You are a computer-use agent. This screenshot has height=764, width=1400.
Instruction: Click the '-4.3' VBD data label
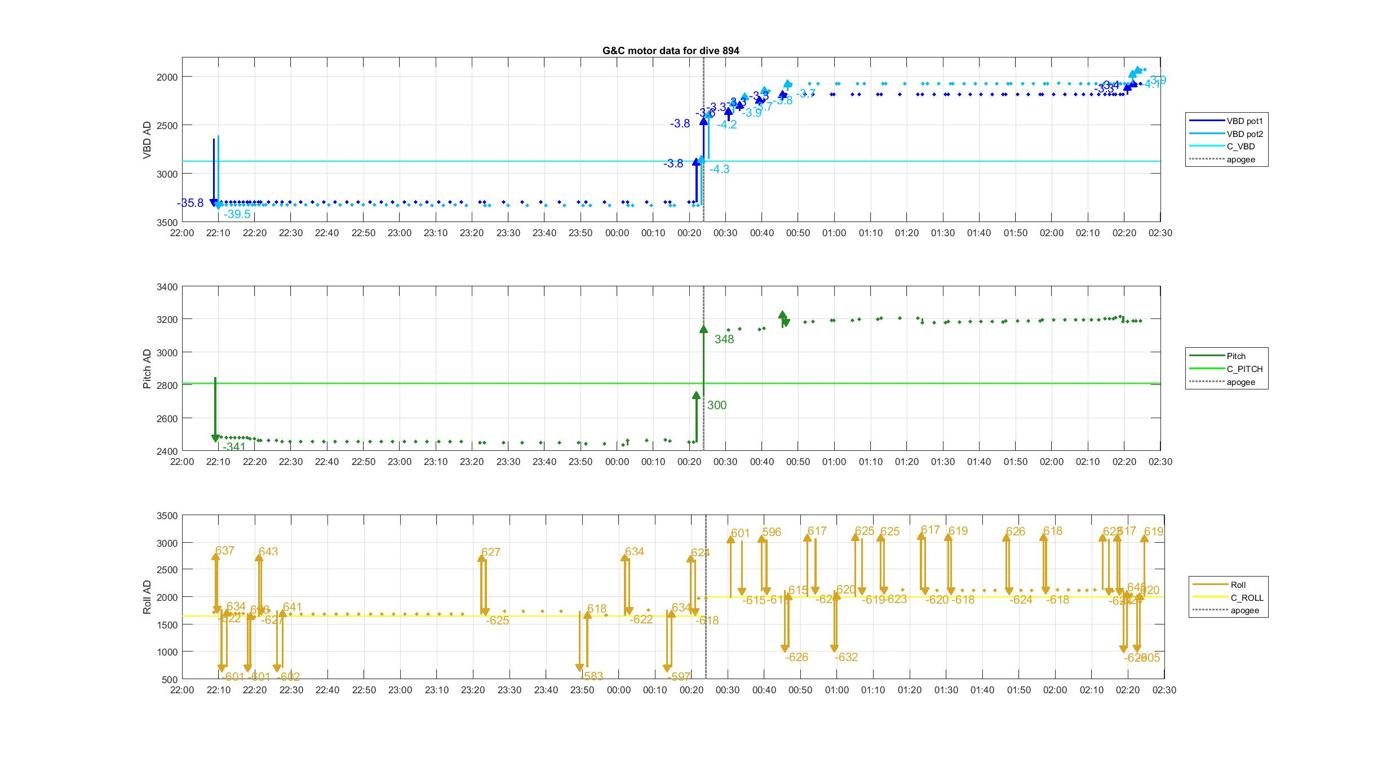(719, 169)
